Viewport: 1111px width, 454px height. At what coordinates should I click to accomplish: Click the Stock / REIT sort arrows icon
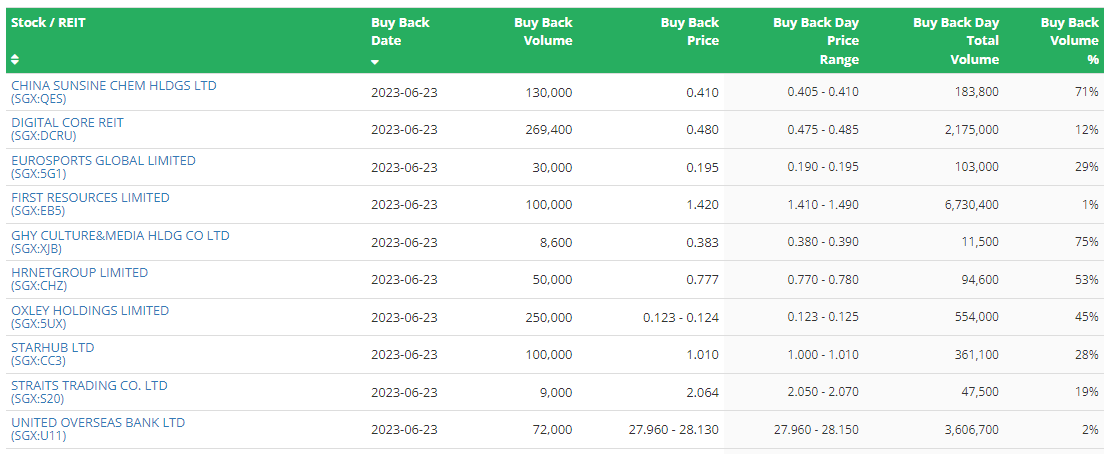15,59
